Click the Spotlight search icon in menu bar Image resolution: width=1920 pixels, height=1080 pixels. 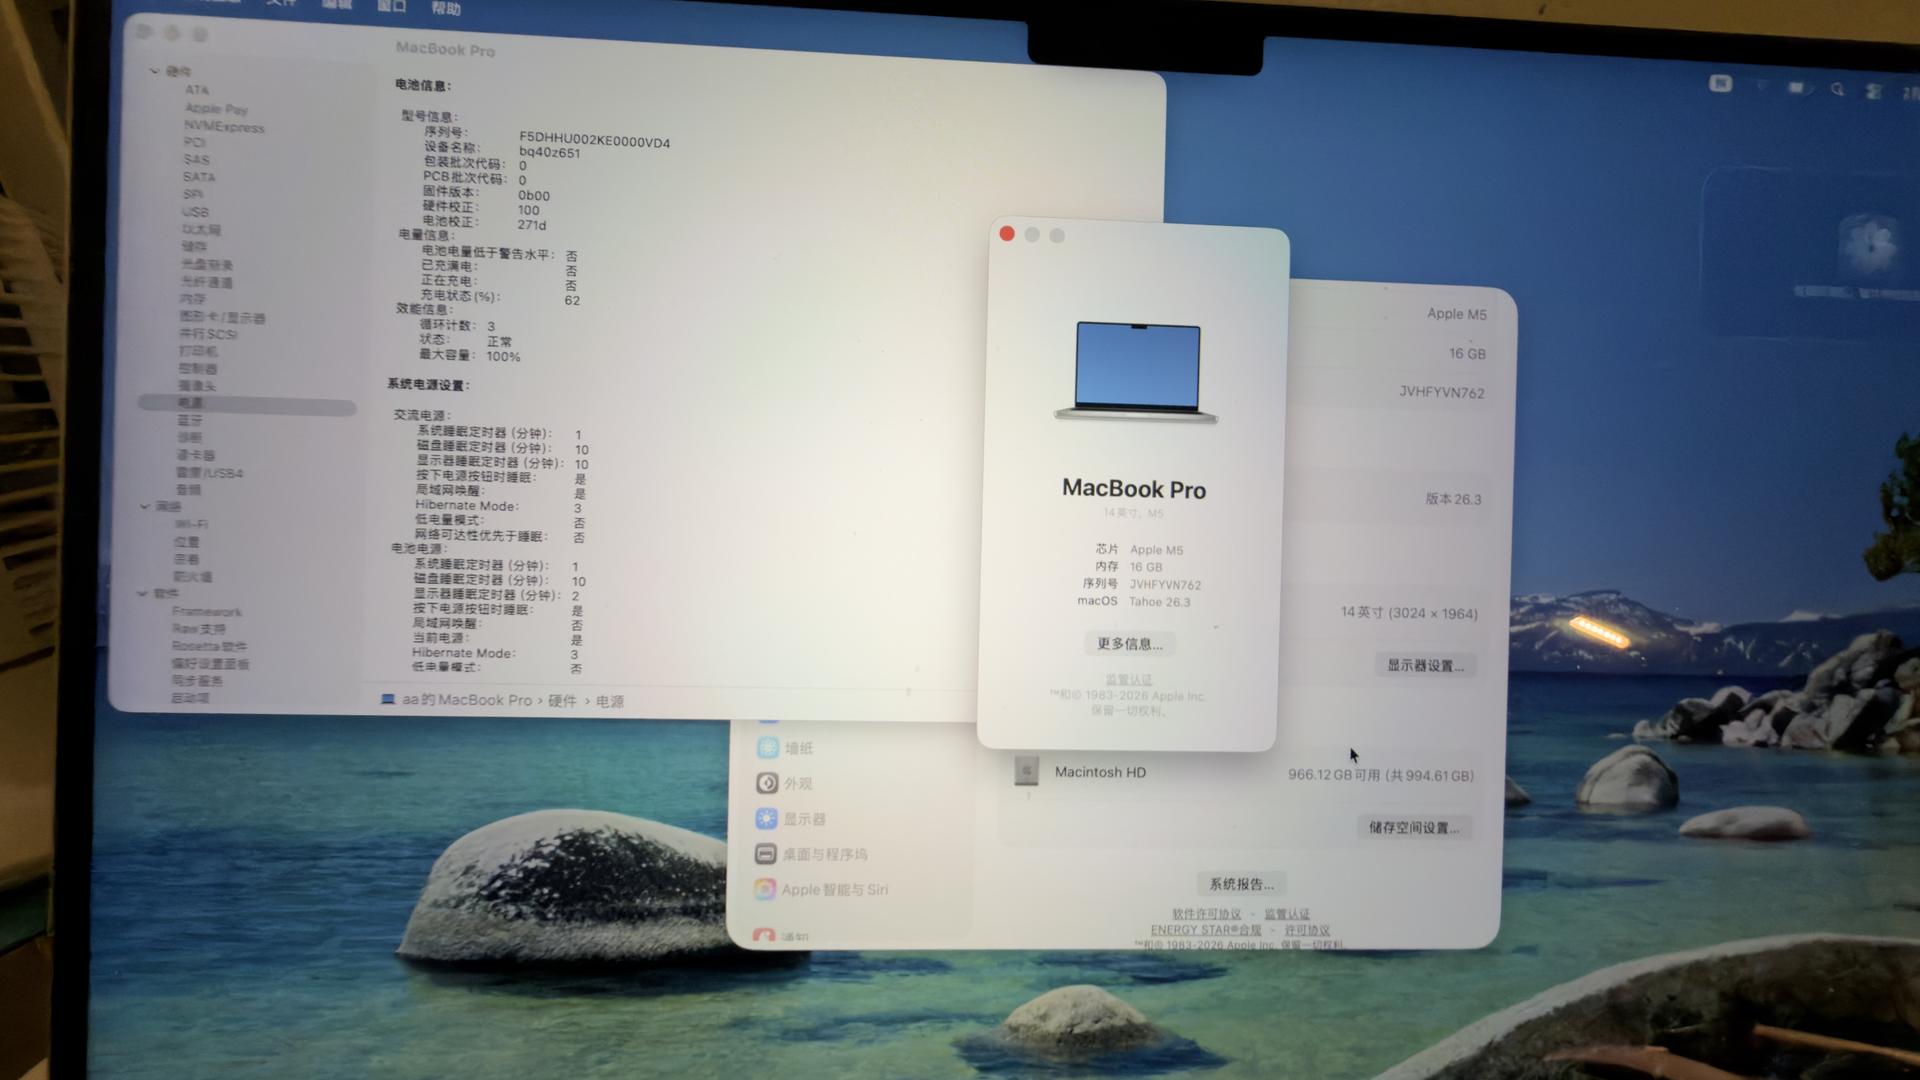point(1837,89)
